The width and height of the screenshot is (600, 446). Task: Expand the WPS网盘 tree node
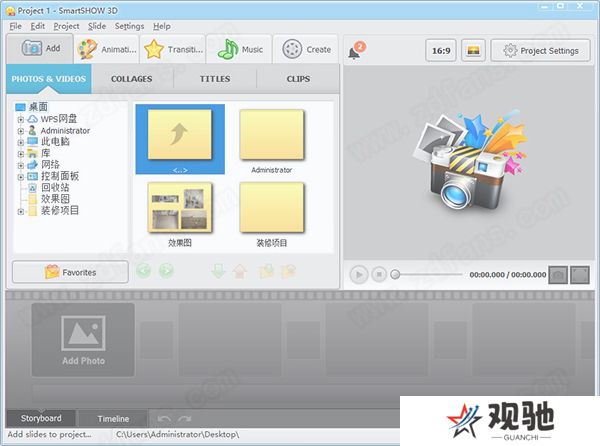coord(21,119)
